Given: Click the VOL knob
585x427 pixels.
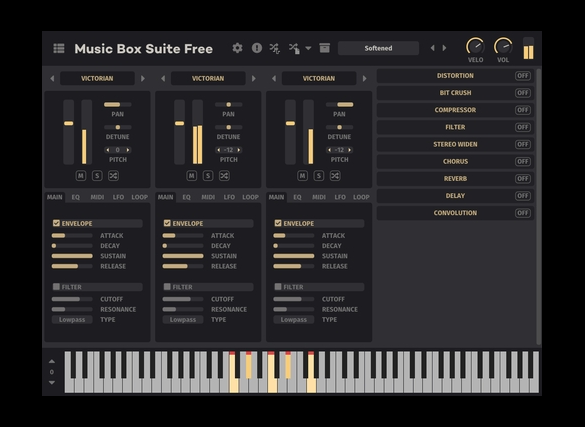Looking at the screenshot, I should coord(503,46).
